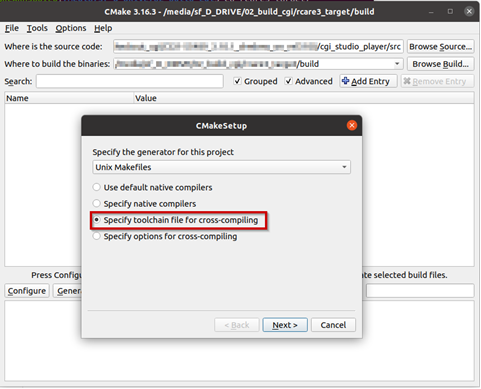Image resolution: width=481 pixels, height=389 pixels.
Task: Select Use default native compilers option
Action: (x=97, y=187)
